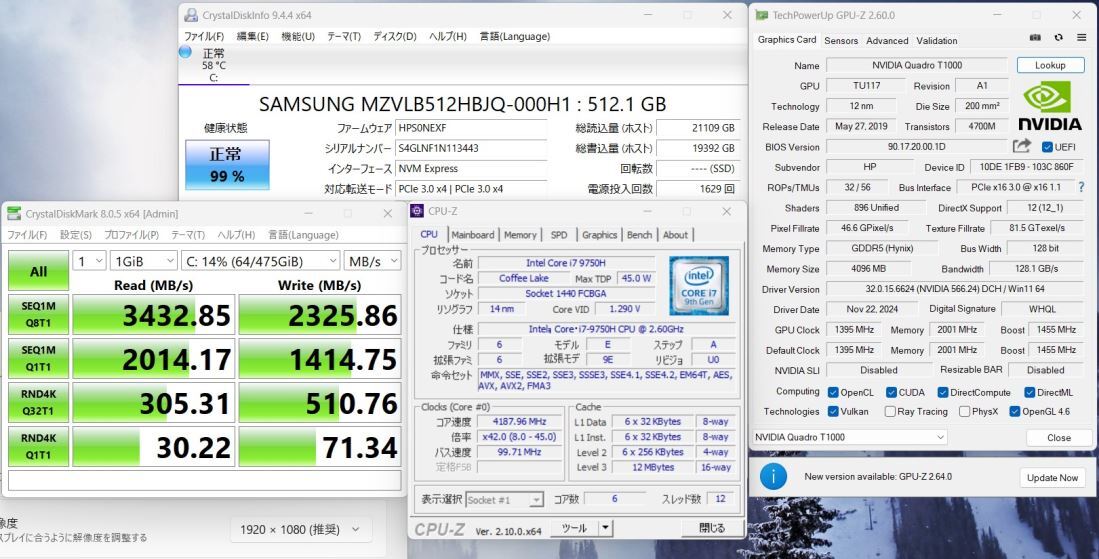Click the blue disk status orb in CrystalDiskInfo

pyautogui.click(x=186, y=51)
